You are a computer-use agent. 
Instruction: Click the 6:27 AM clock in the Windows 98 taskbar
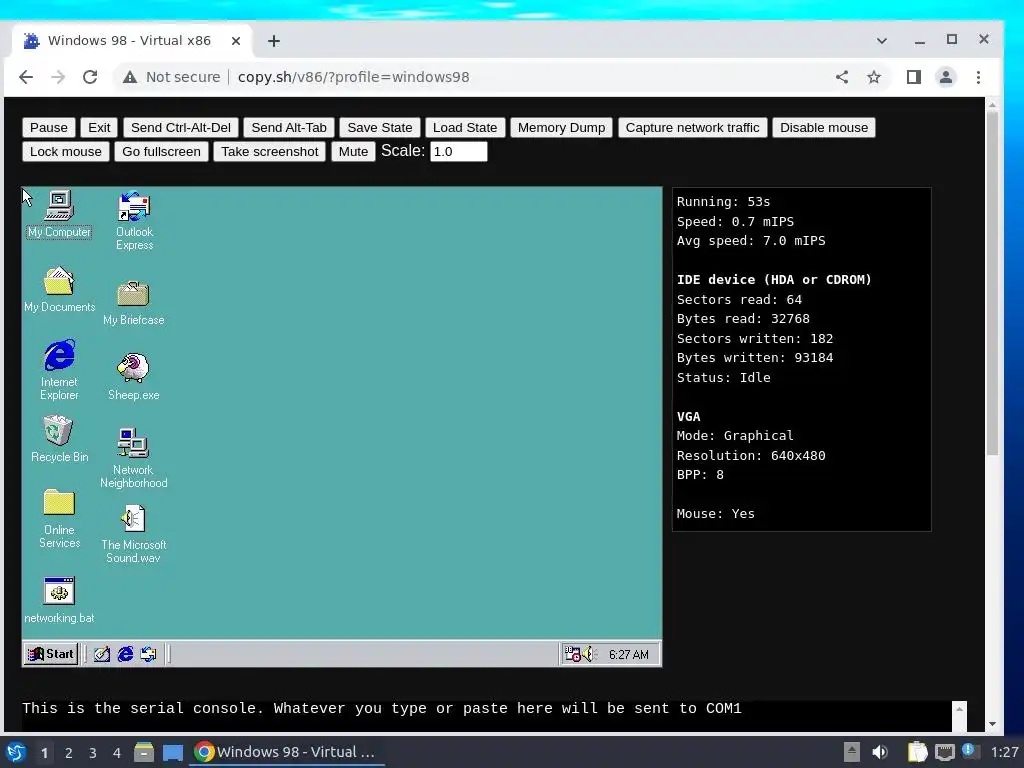pos(628,654)
